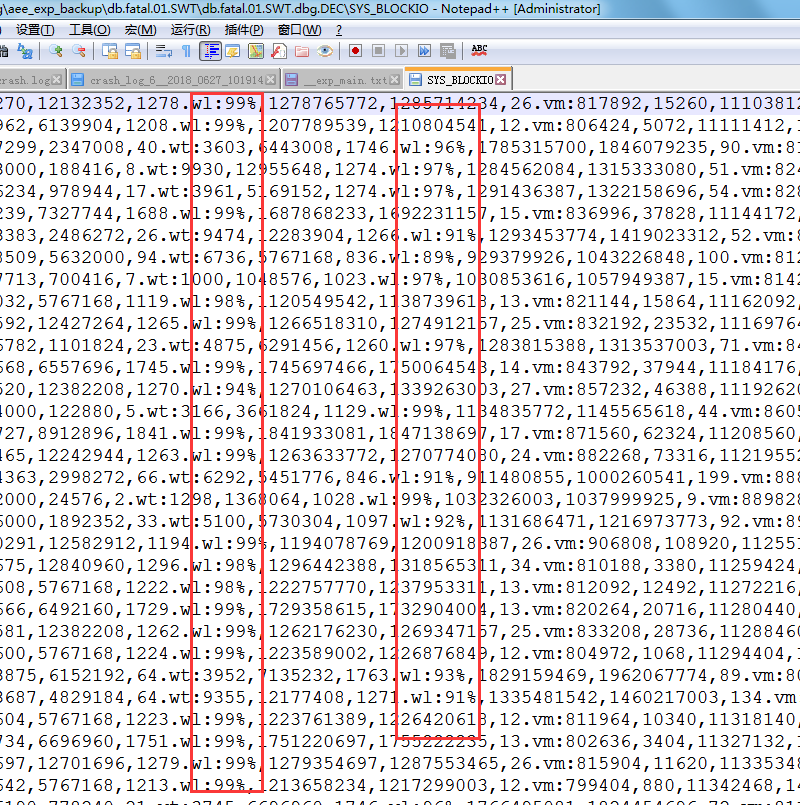The height and width of the screenshot is (805, 800).
Task: Click the number 1729358615 in the editor
Action: click(313, 610)
